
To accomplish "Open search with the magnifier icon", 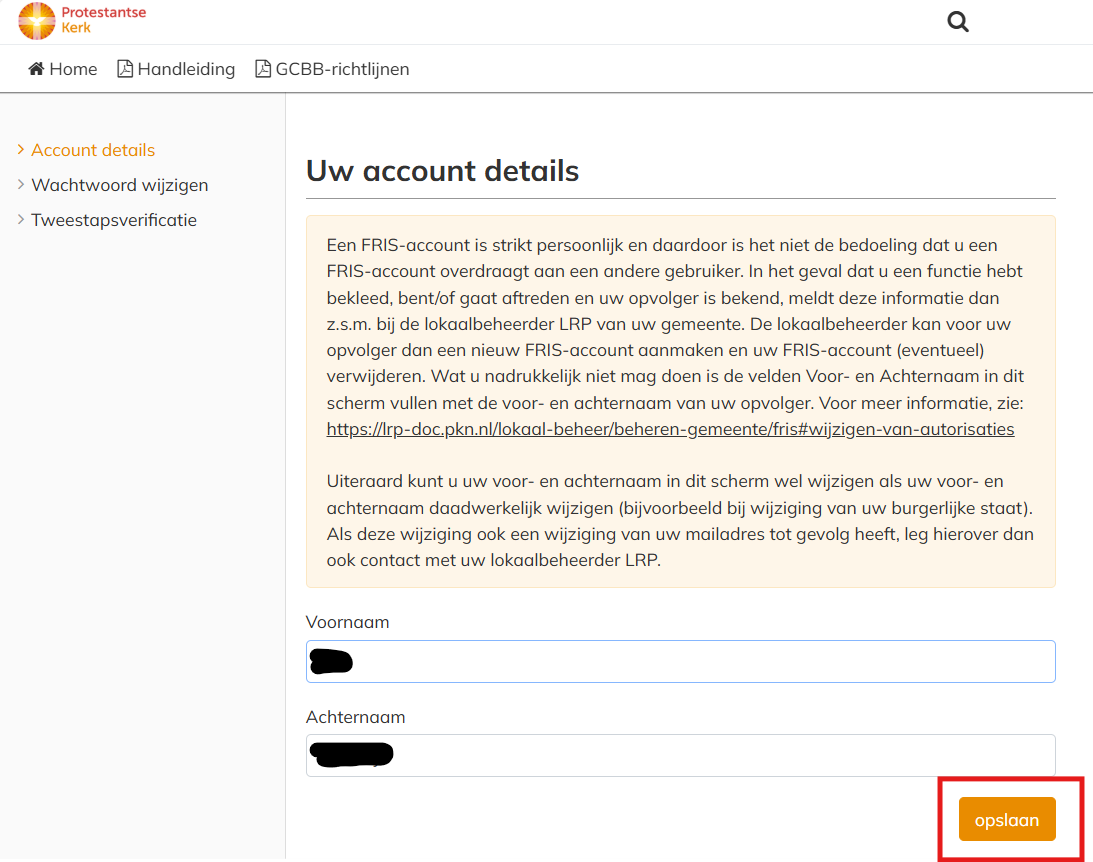I will 958,22.
